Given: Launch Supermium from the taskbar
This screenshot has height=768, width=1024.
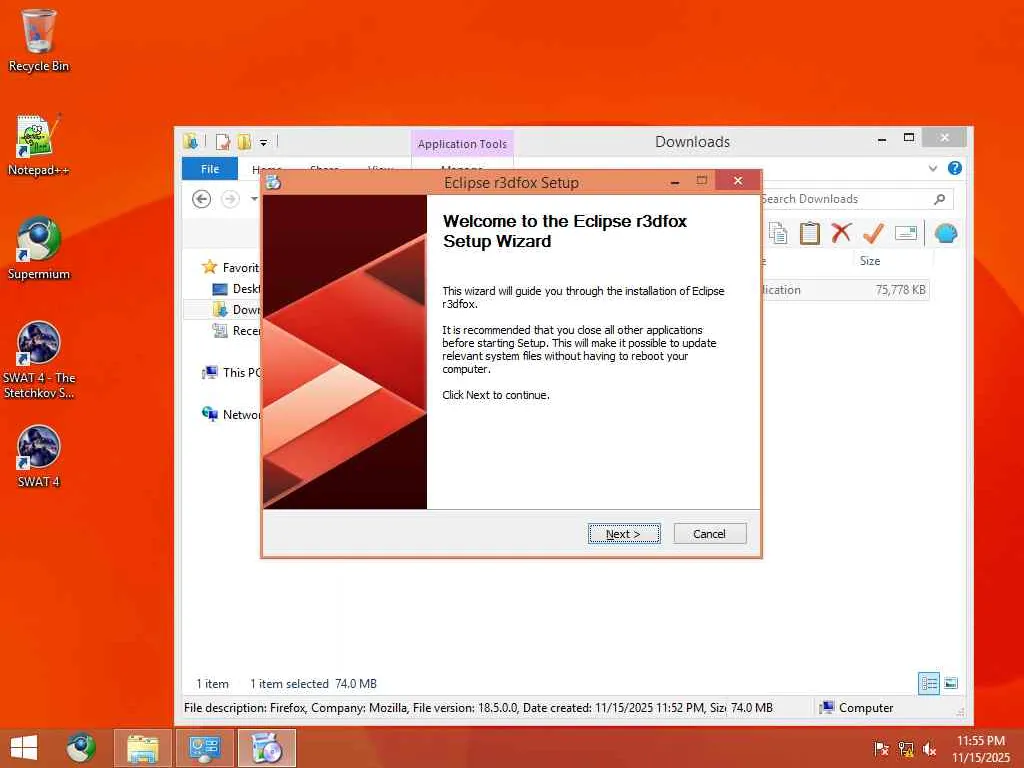Looking at the screenshot, I should (x=81, y=748).
